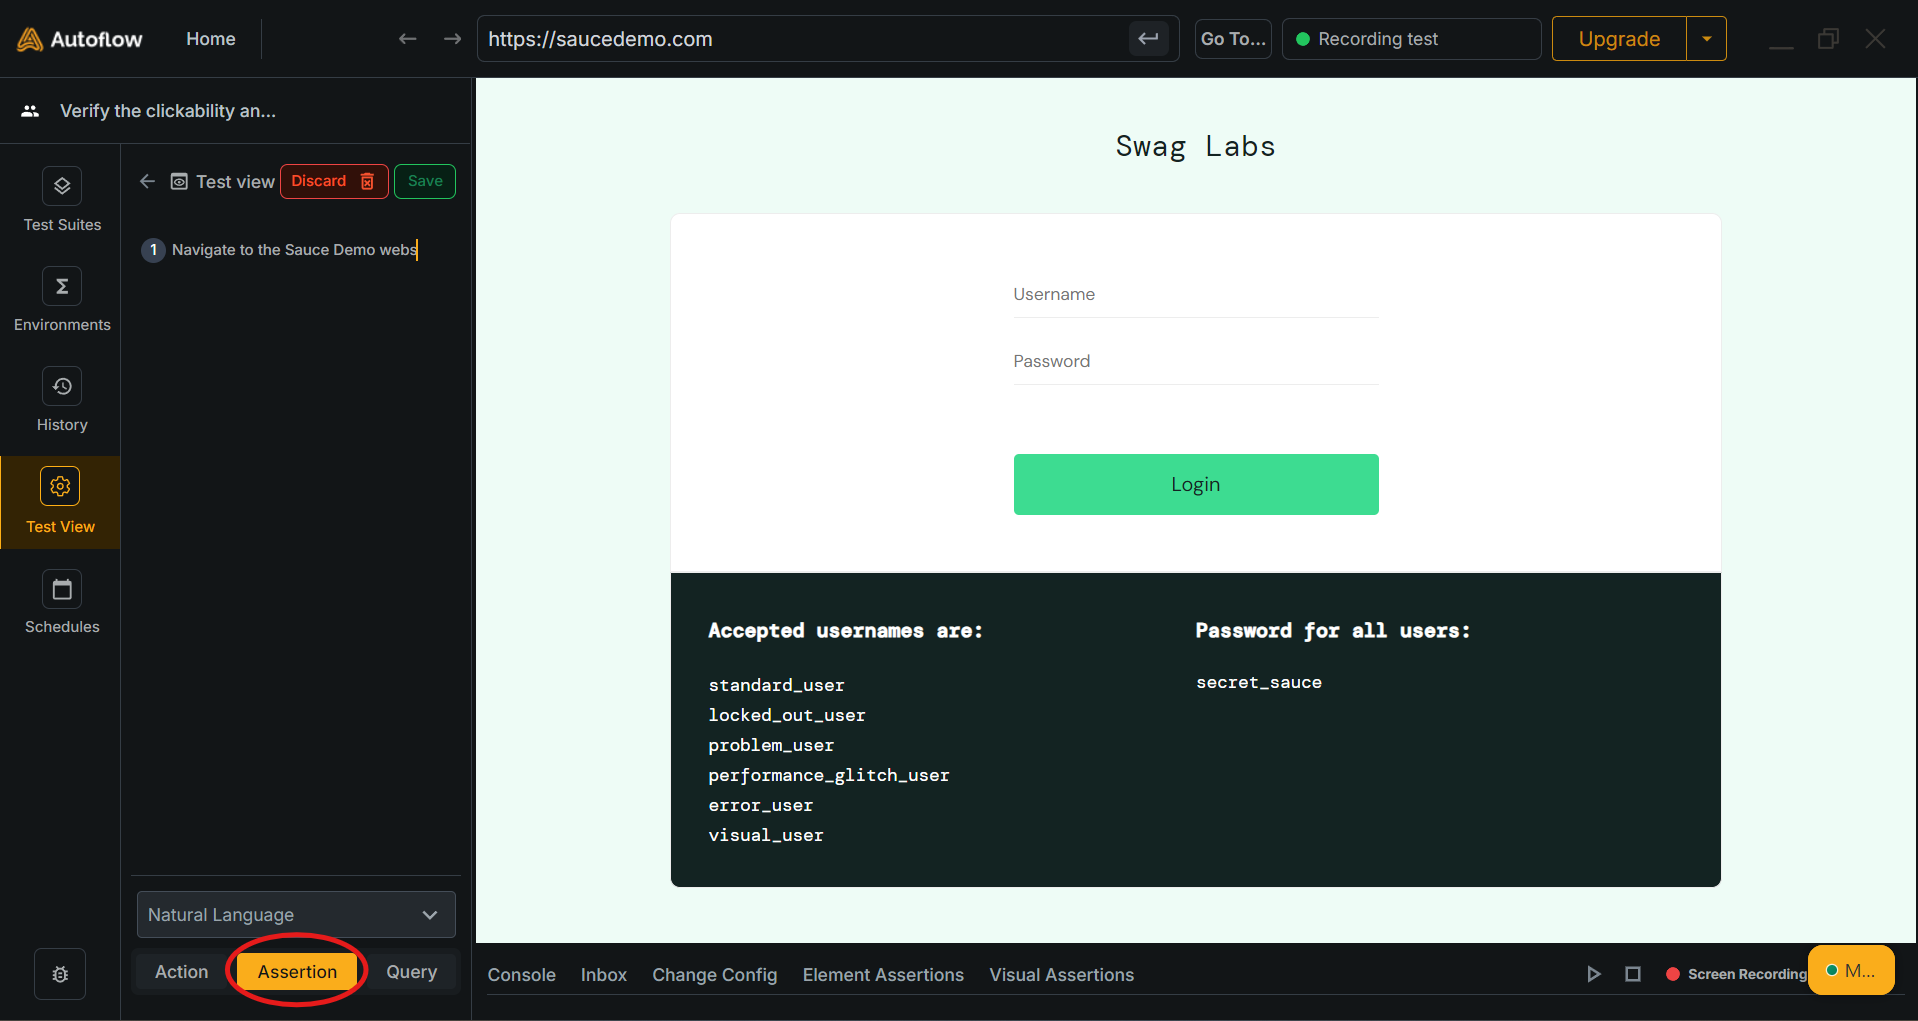Click the Swag Labs heading
This screenshot has height=1021, width=1918.
[1196, 147]
